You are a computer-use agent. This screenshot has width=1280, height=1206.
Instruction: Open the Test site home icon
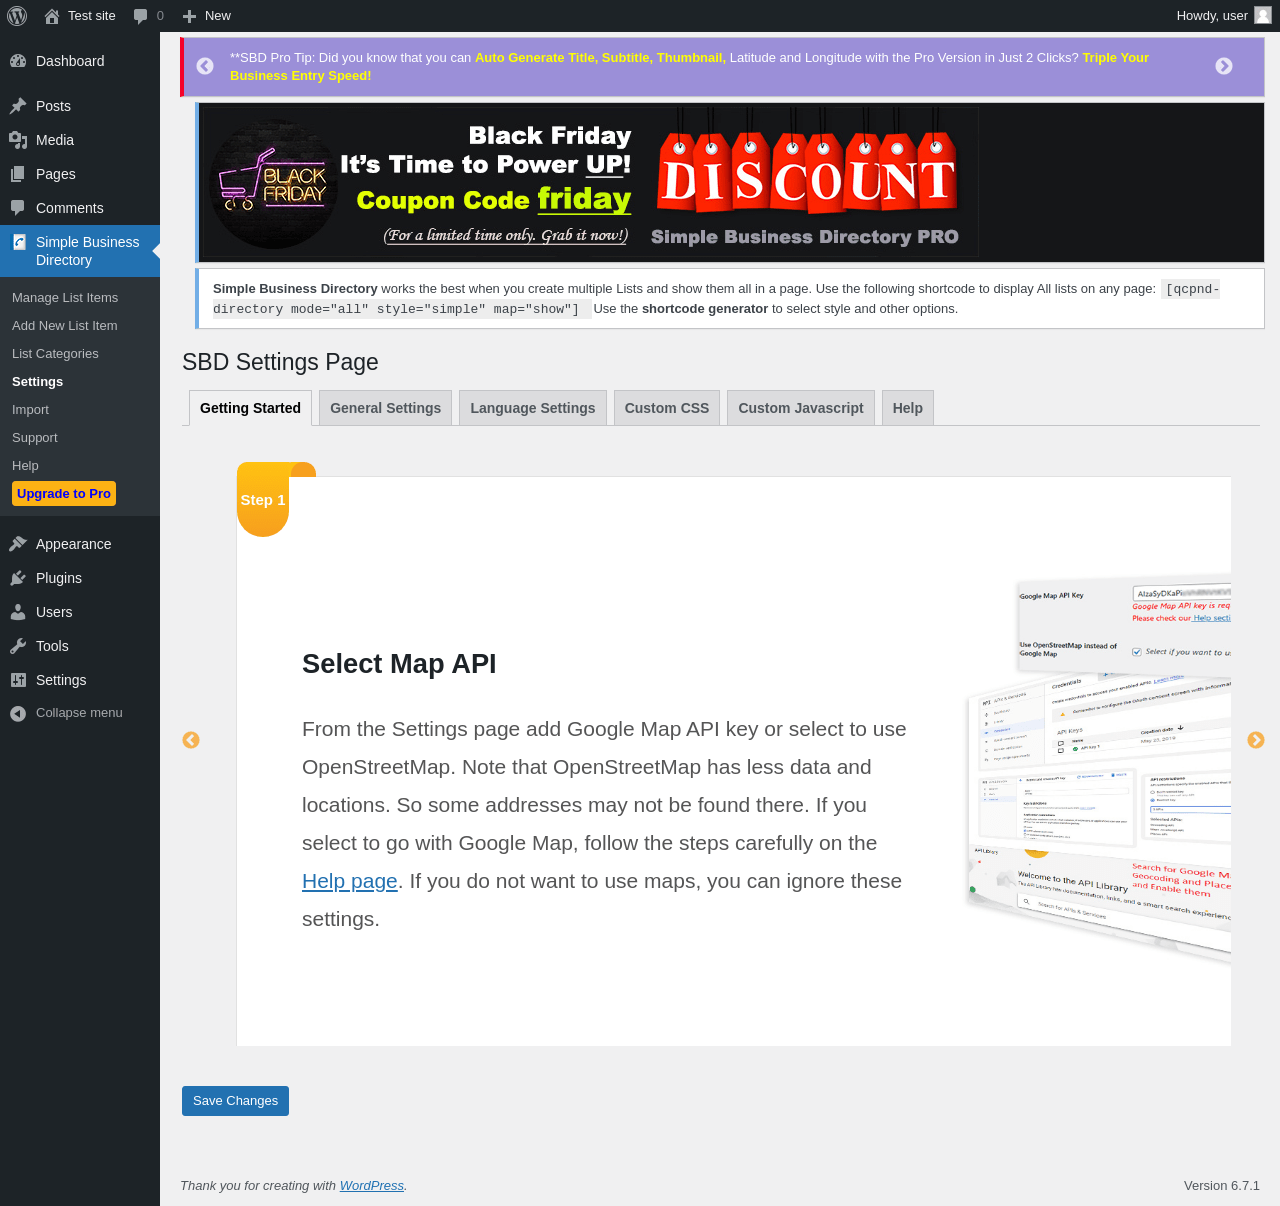tap(52, 16)
